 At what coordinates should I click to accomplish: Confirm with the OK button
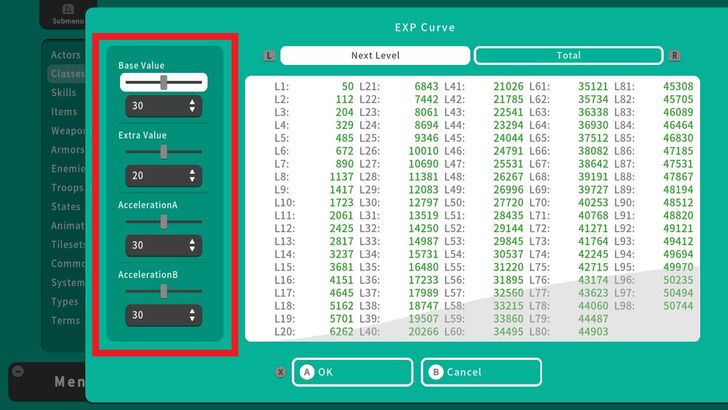click(352, 372)
